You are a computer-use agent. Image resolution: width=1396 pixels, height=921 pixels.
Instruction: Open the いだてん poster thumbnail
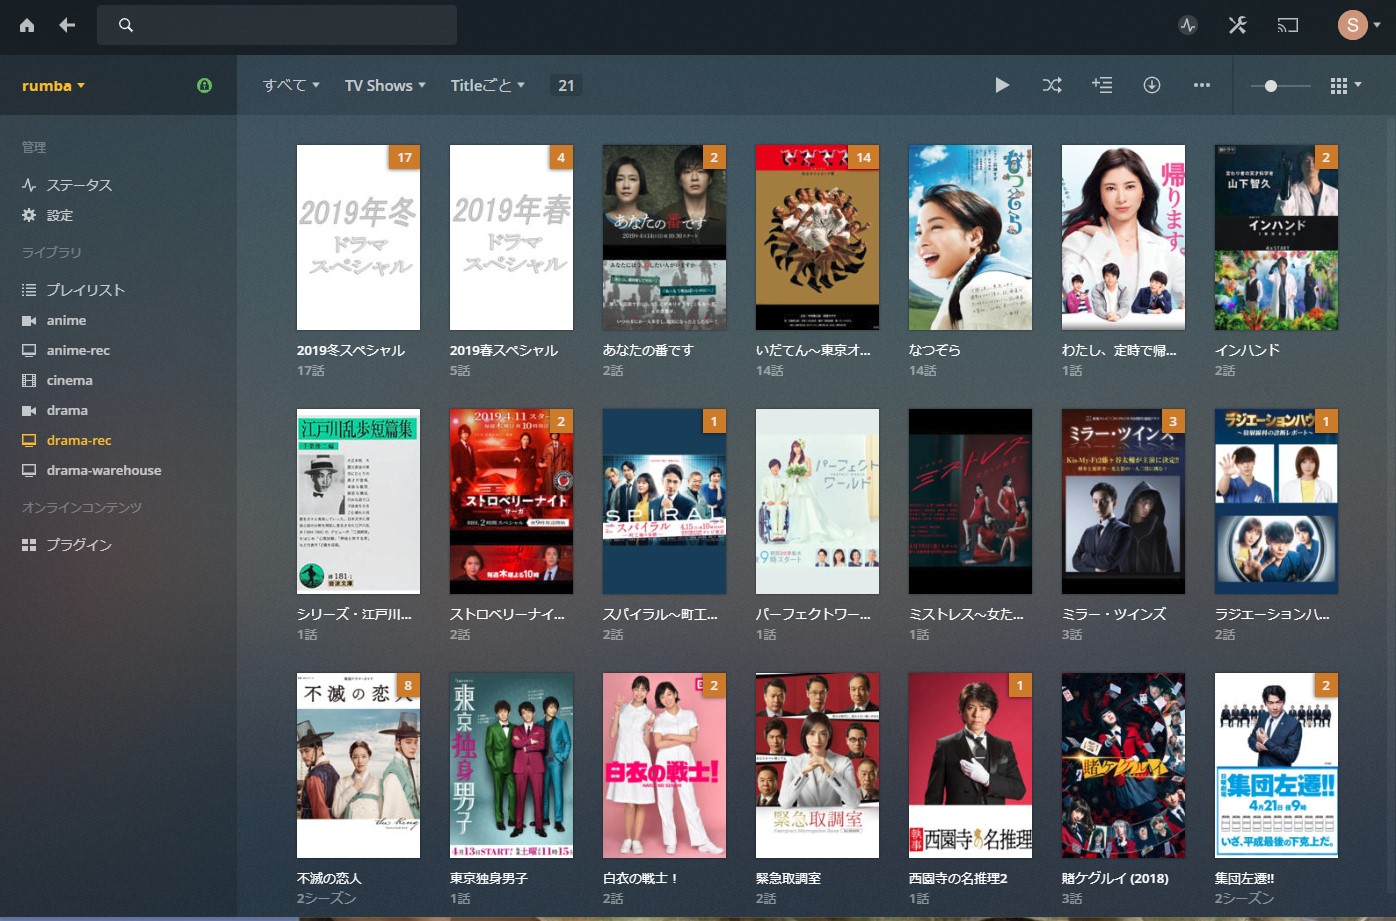[x=817, y=237]
